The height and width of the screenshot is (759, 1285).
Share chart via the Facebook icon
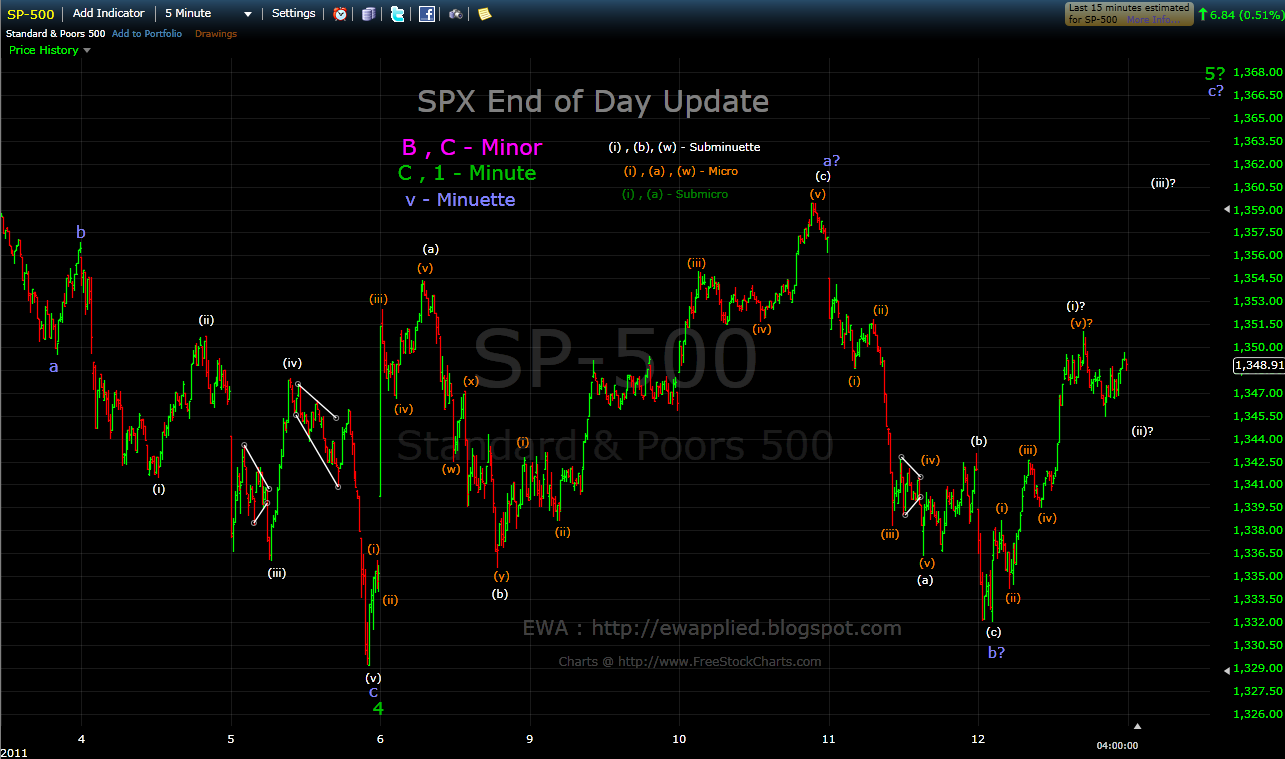point(426,14)
